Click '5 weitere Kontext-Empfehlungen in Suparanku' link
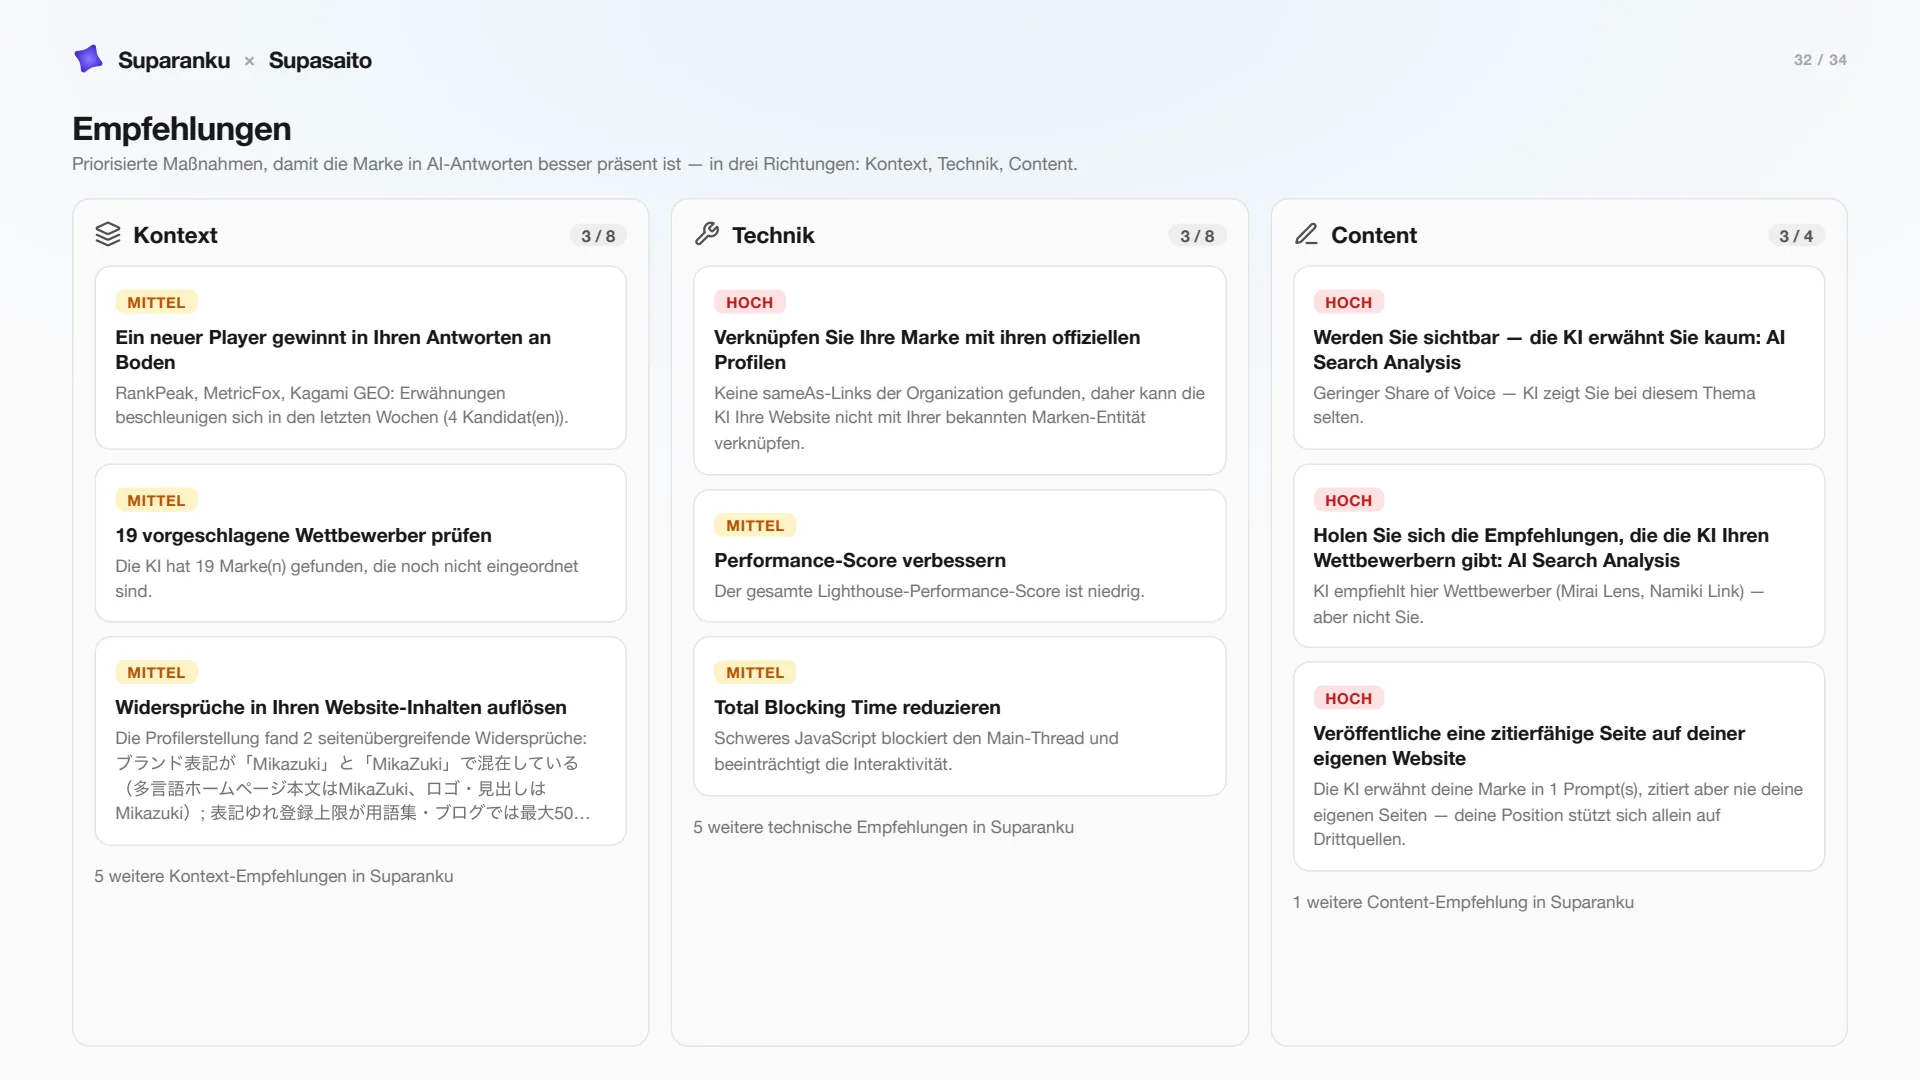This screenshot has height=1080, width=1920. pos(274,876)
